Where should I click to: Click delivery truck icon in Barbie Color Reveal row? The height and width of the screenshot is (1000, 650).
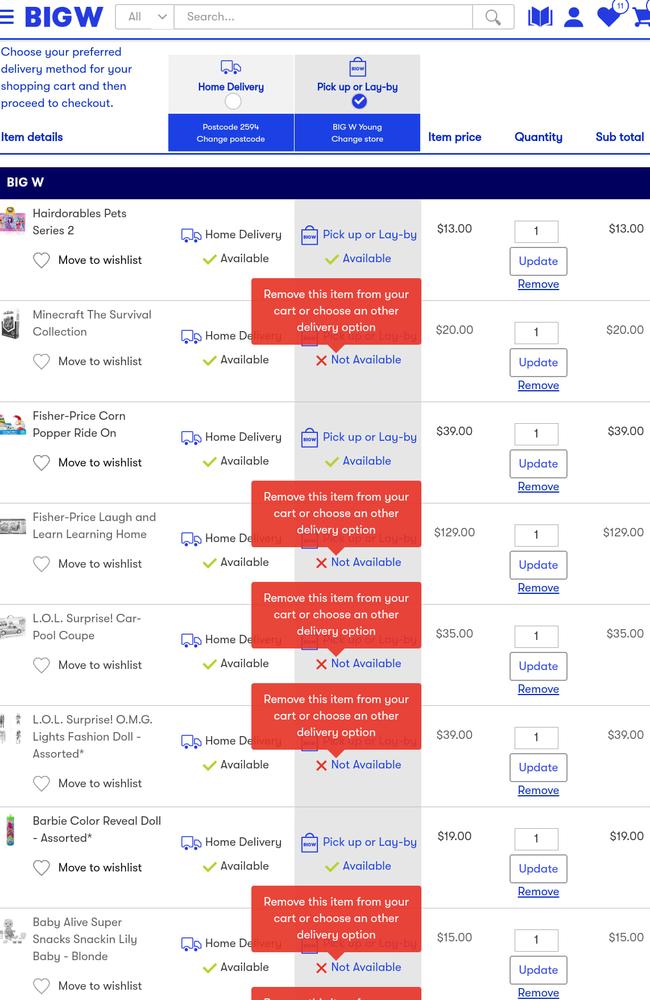pyautogui.click(x=191, y=843)
